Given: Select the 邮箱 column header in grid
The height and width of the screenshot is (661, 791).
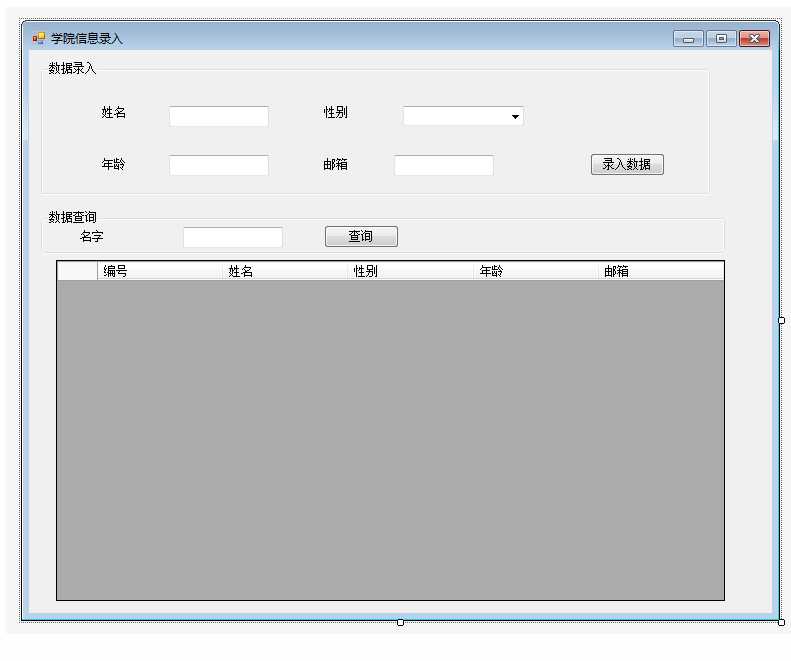Looking at the screenshot, I should click(661, 271).
